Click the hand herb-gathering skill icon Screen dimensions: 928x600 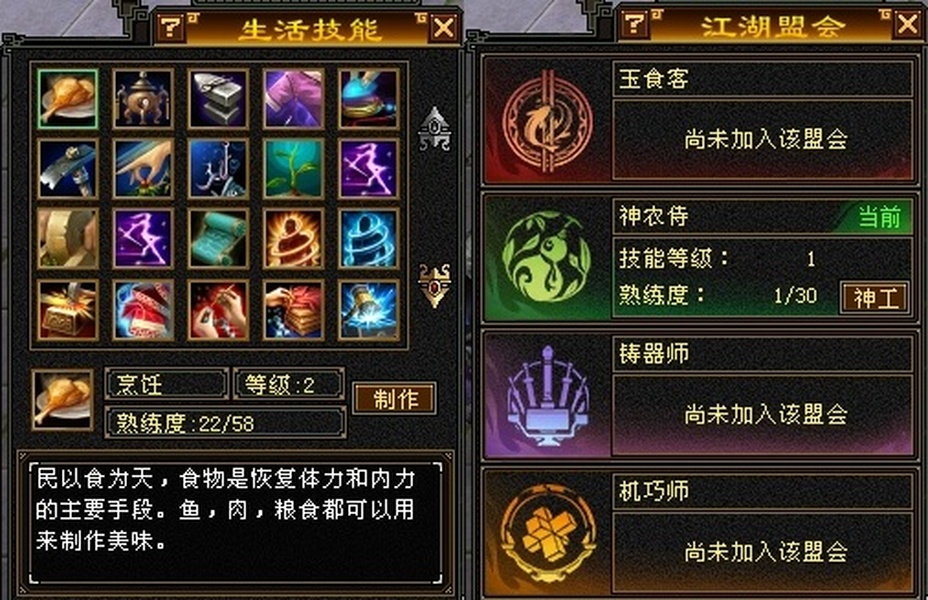click(x=143, y=169)
